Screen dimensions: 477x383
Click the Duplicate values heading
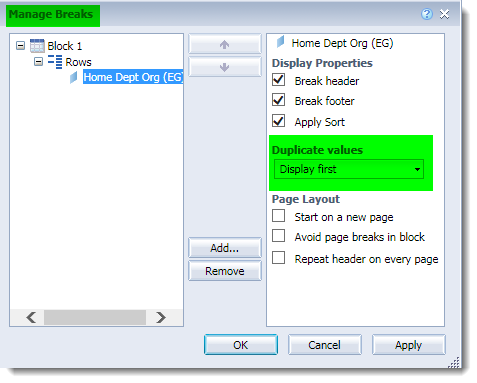pos(317,150)
